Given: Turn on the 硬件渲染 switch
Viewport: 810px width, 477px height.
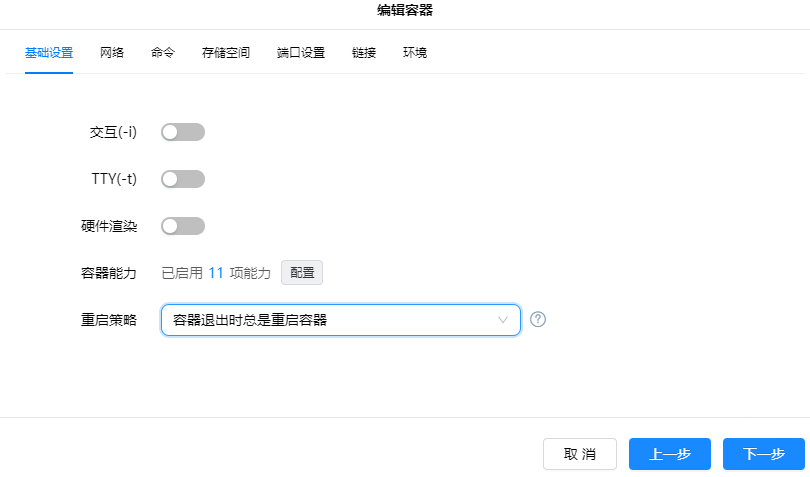Looking at the screenshot, I should click(x=183, y=226).
